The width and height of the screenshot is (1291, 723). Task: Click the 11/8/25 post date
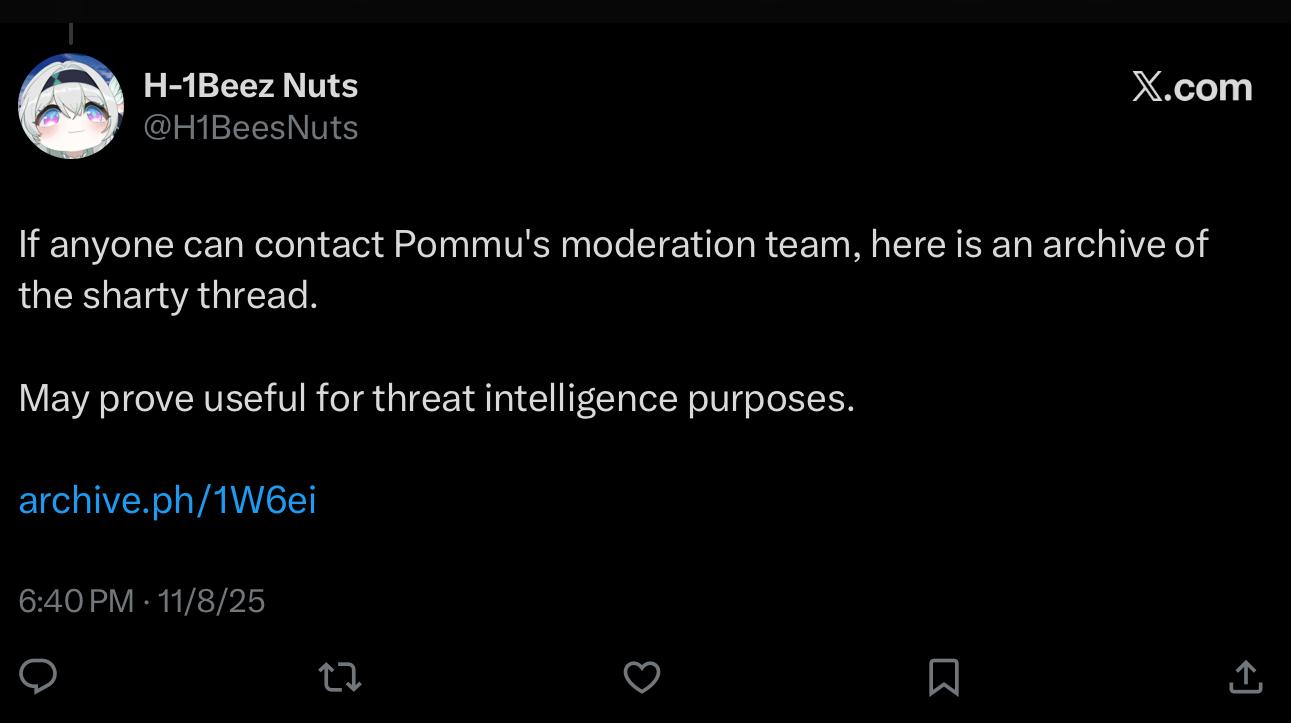click(211, 600)
